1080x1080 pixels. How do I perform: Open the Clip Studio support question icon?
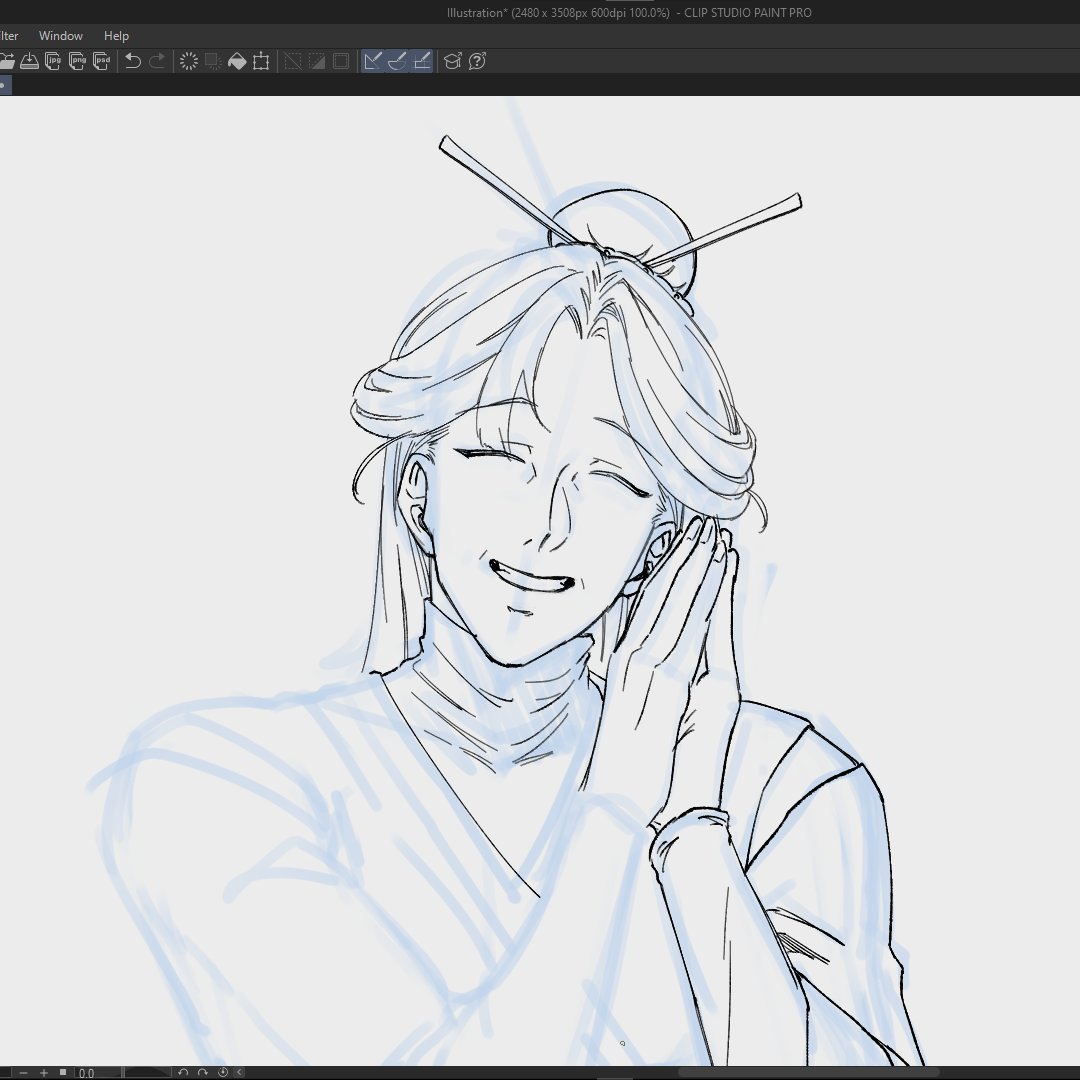(477, 61)
